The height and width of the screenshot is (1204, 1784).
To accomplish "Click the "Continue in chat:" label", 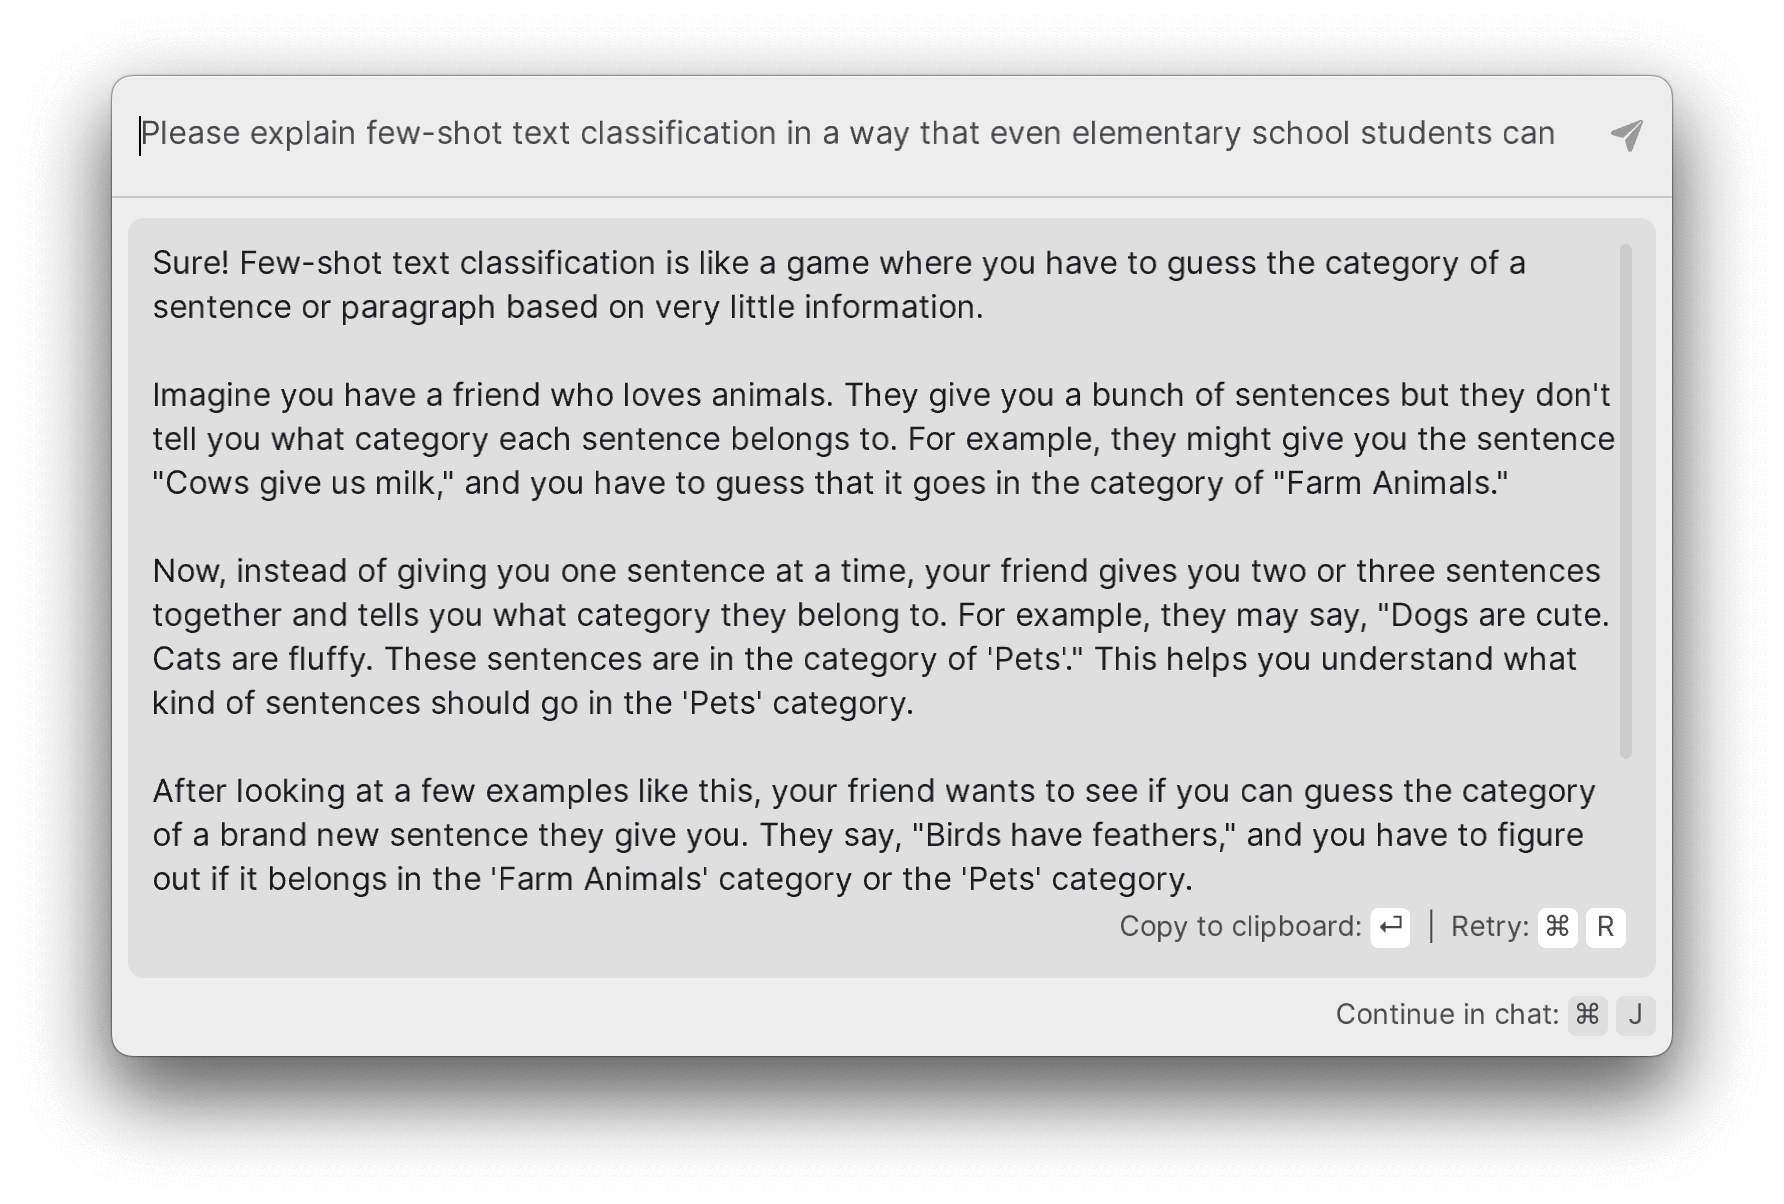I will (1447, 1015).
